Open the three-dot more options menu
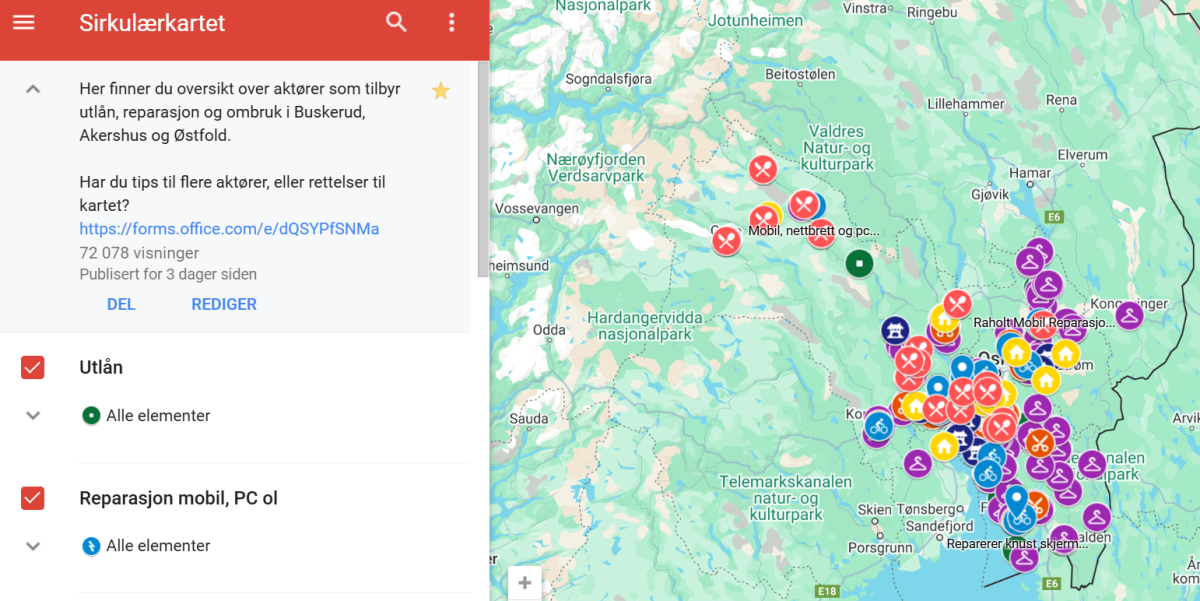Viewport: 1200px width, 601px height. [x=452, y=23]
